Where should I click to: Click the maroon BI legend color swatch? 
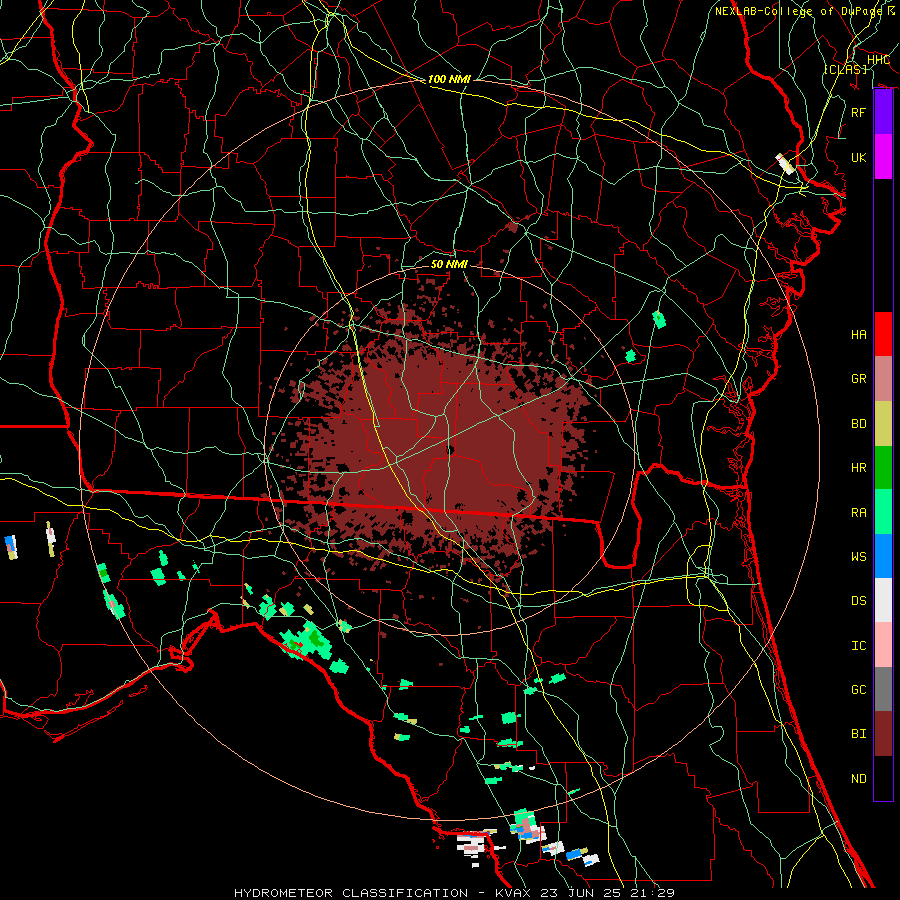point(883,734)
